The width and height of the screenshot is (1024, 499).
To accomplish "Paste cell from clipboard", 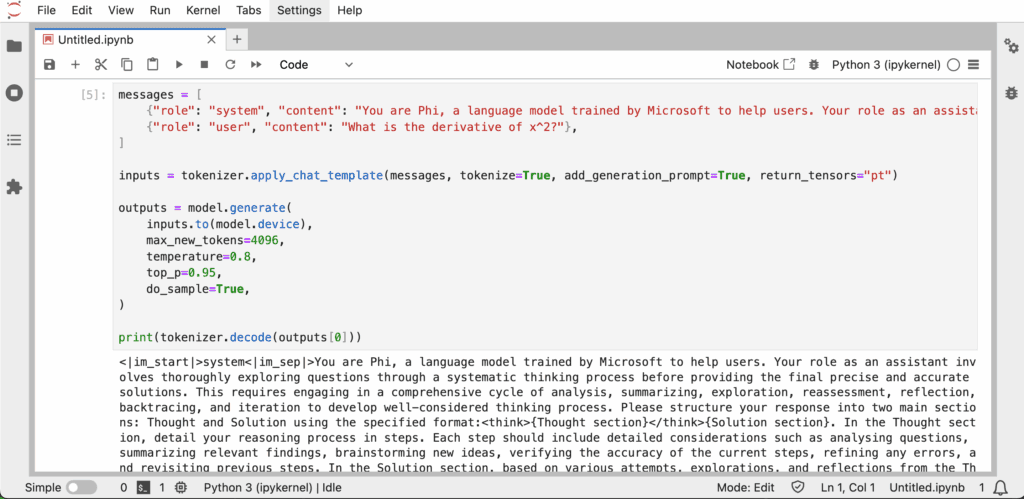I will coord(153,65).
